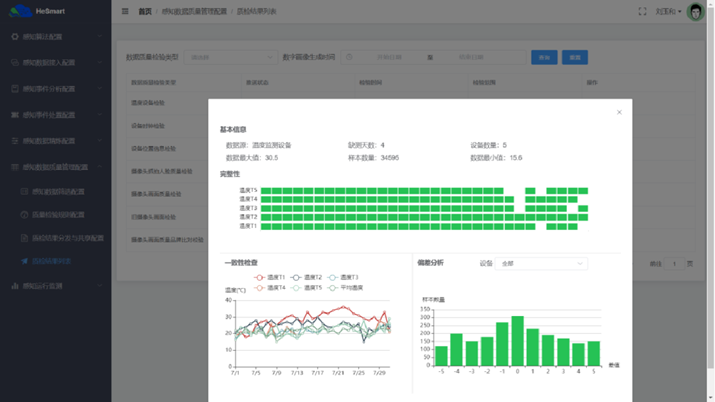Click the 感知算法配置 gear icon
This screenshot has width=715, height=402.
(x=14, y=36)
